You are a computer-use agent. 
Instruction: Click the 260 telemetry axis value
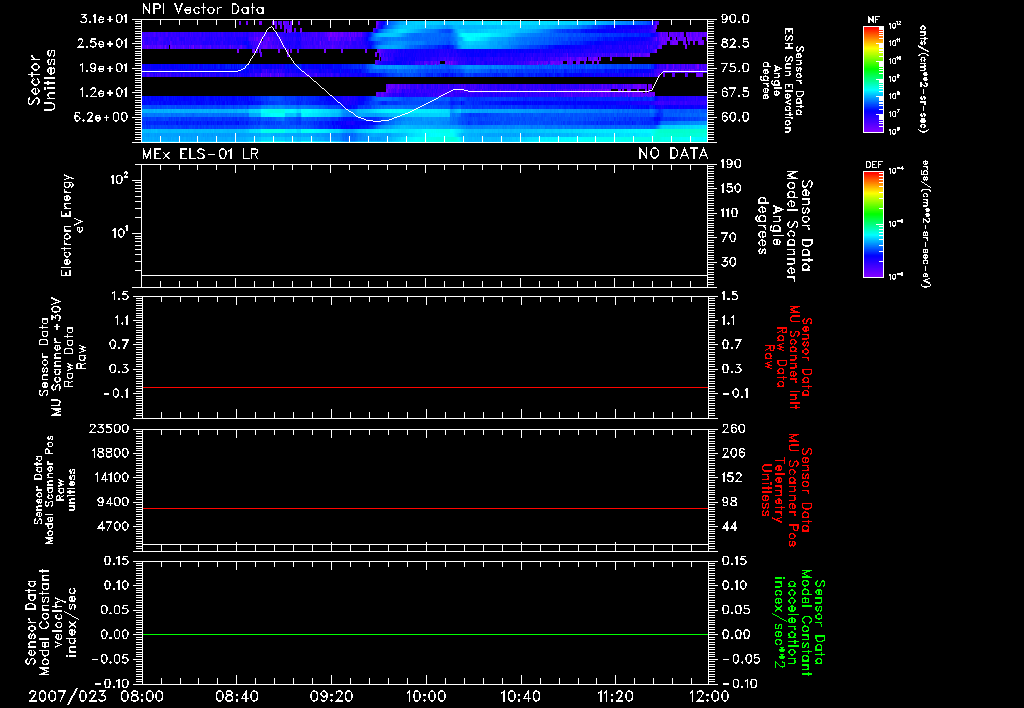click(733, 429)
